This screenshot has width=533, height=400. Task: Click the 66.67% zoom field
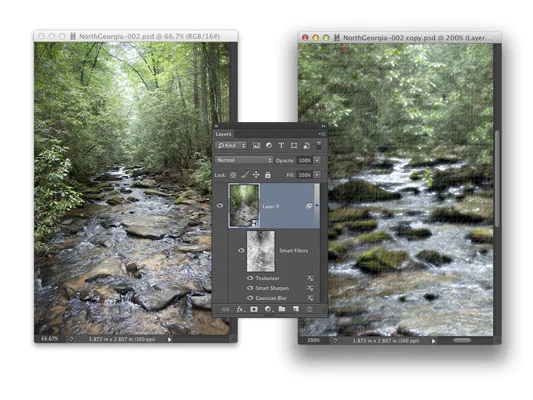[50, 339]
